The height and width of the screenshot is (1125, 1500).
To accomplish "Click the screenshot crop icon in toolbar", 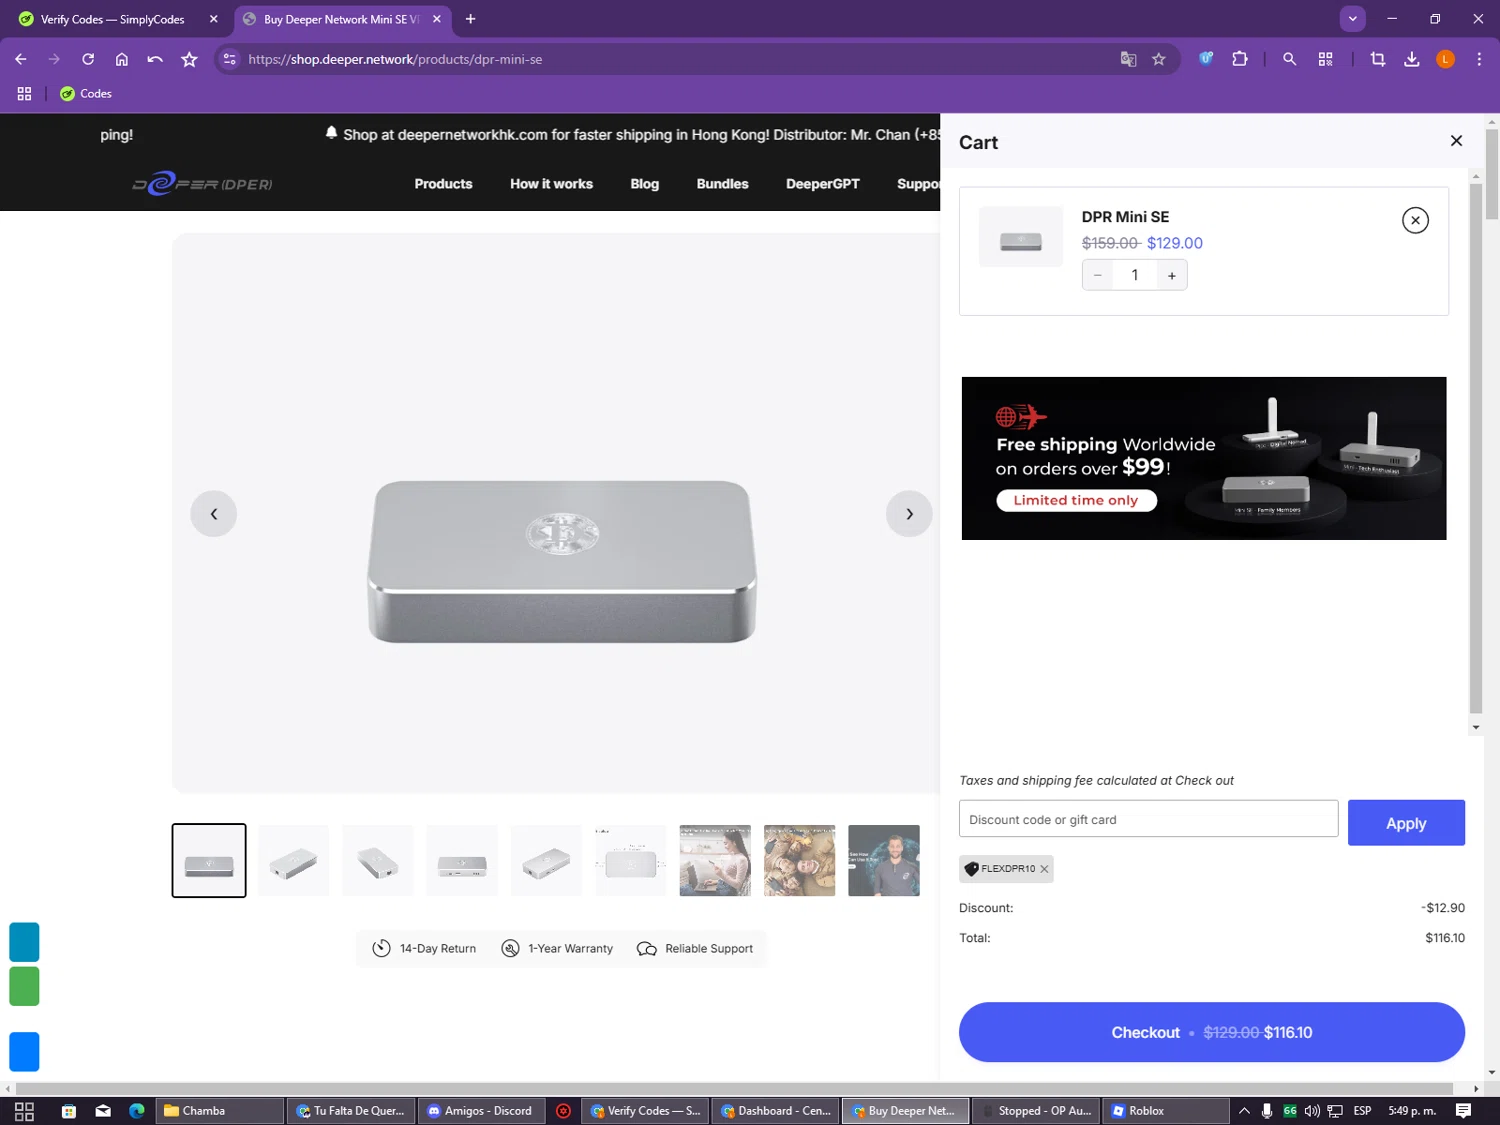I will [1377, 59].
